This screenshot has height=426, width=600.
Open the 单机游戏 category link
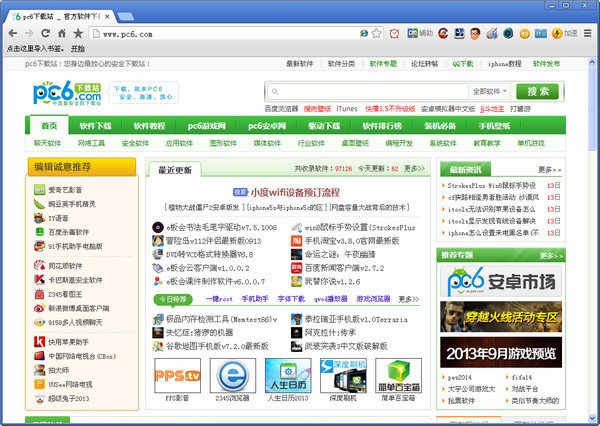(x=531, y=143)
